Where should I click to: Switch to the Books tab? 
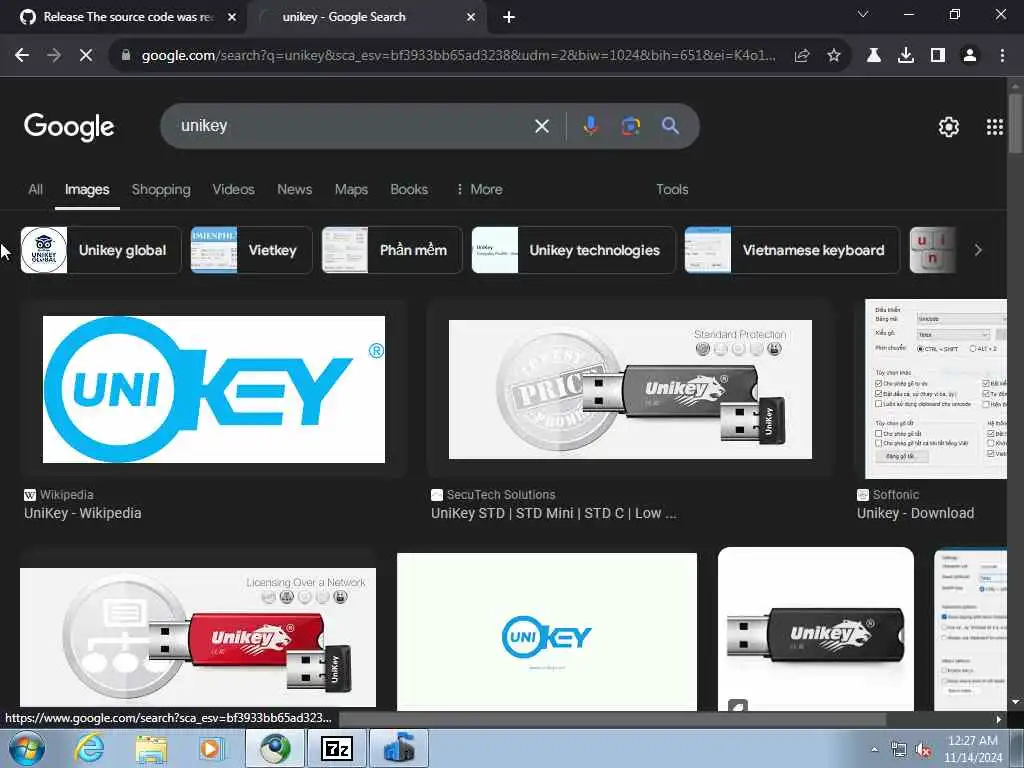tap(409, 189)
